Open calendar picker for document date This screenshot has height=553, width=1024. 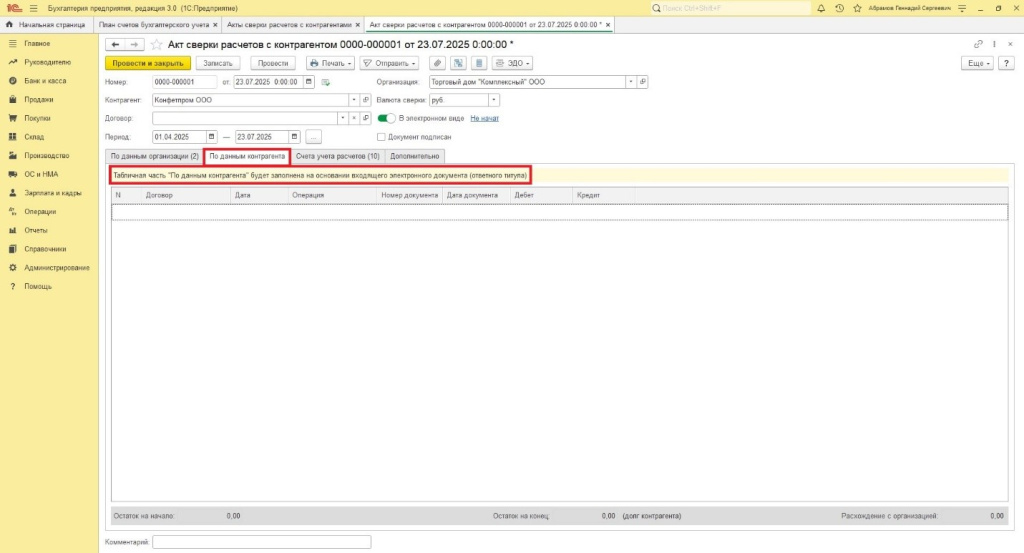310,82
